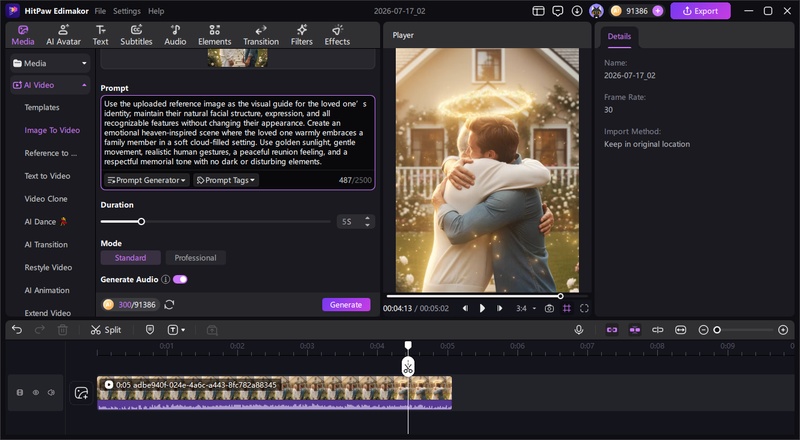The width and height of the screenshot is (800, 440).
Task: Add a marker with the shield icon
Action: coord(149,330)
